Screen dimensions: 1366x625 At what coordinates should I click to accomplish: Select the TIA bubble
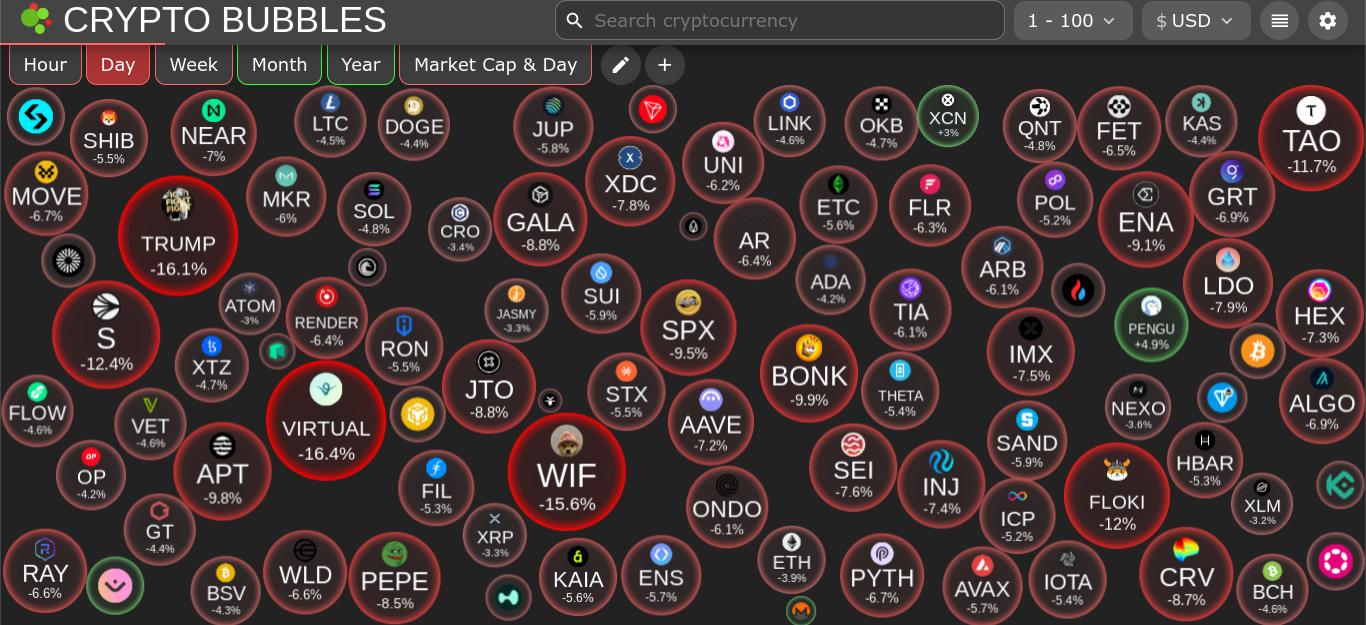pyautogui.click(x=910, y=308)
